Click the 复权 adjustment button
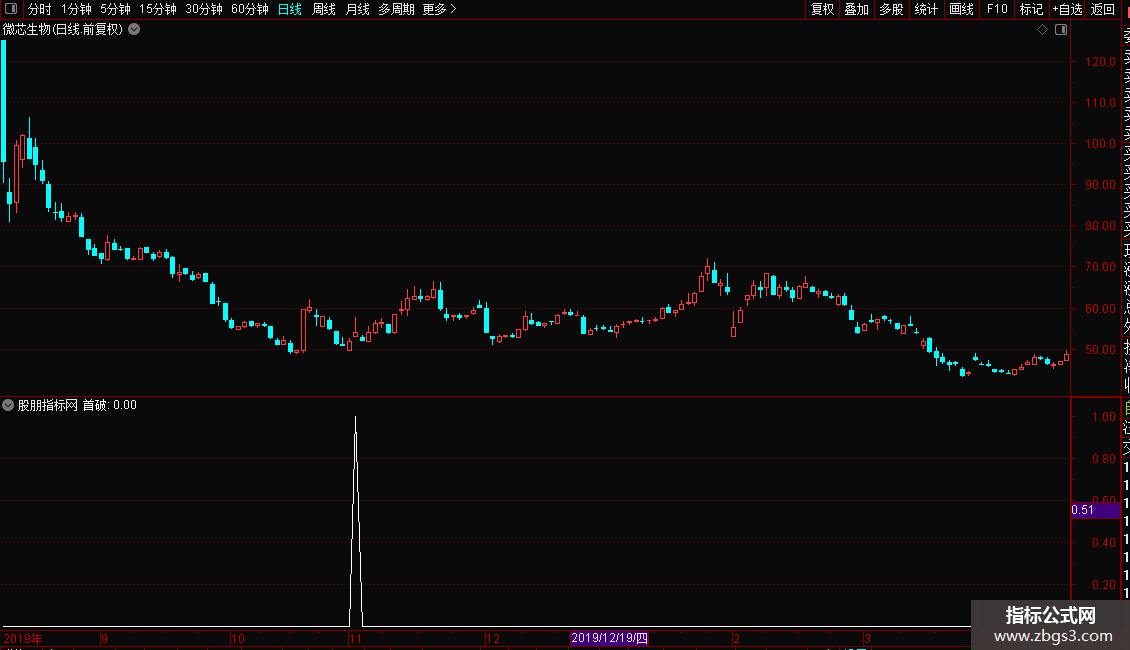Image resolution: width=1130 pixels, height=650 pixels. point(822,9)
